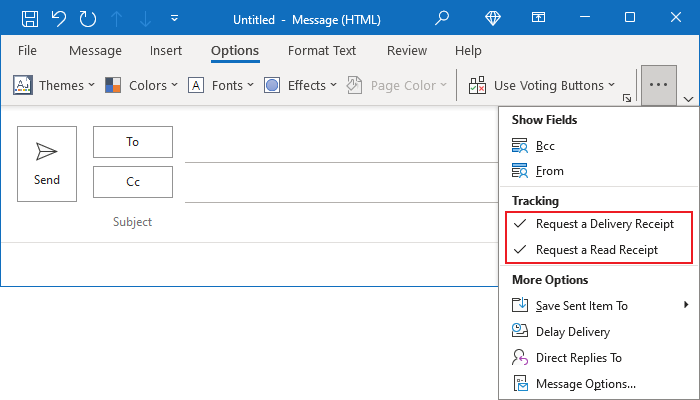
Task: Open the Insert ribbon tab
Action: [x=166, y=51]
